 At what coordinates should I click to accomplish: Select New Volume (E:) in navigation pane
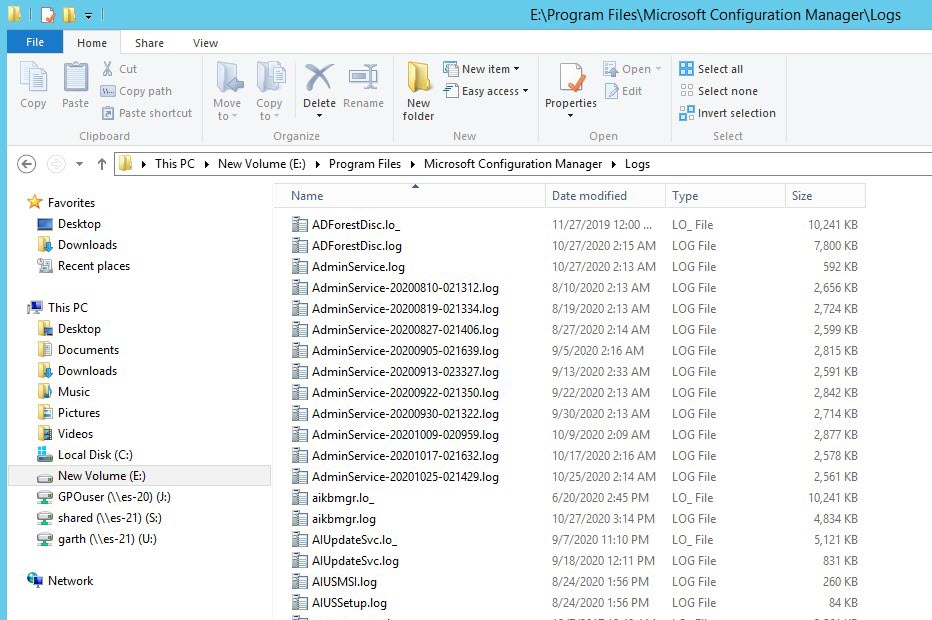pyautogui.click(x=140, y=476)
